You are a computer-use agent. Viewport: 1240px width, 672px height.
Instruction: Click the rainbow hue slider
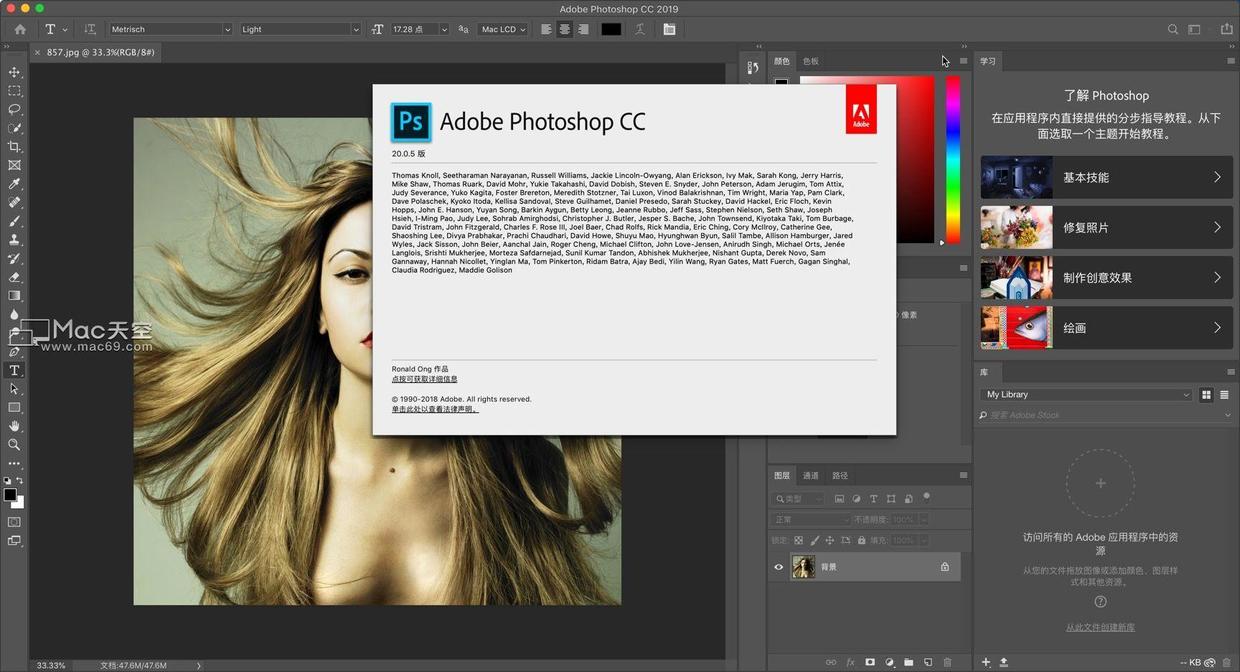point(953,160)
